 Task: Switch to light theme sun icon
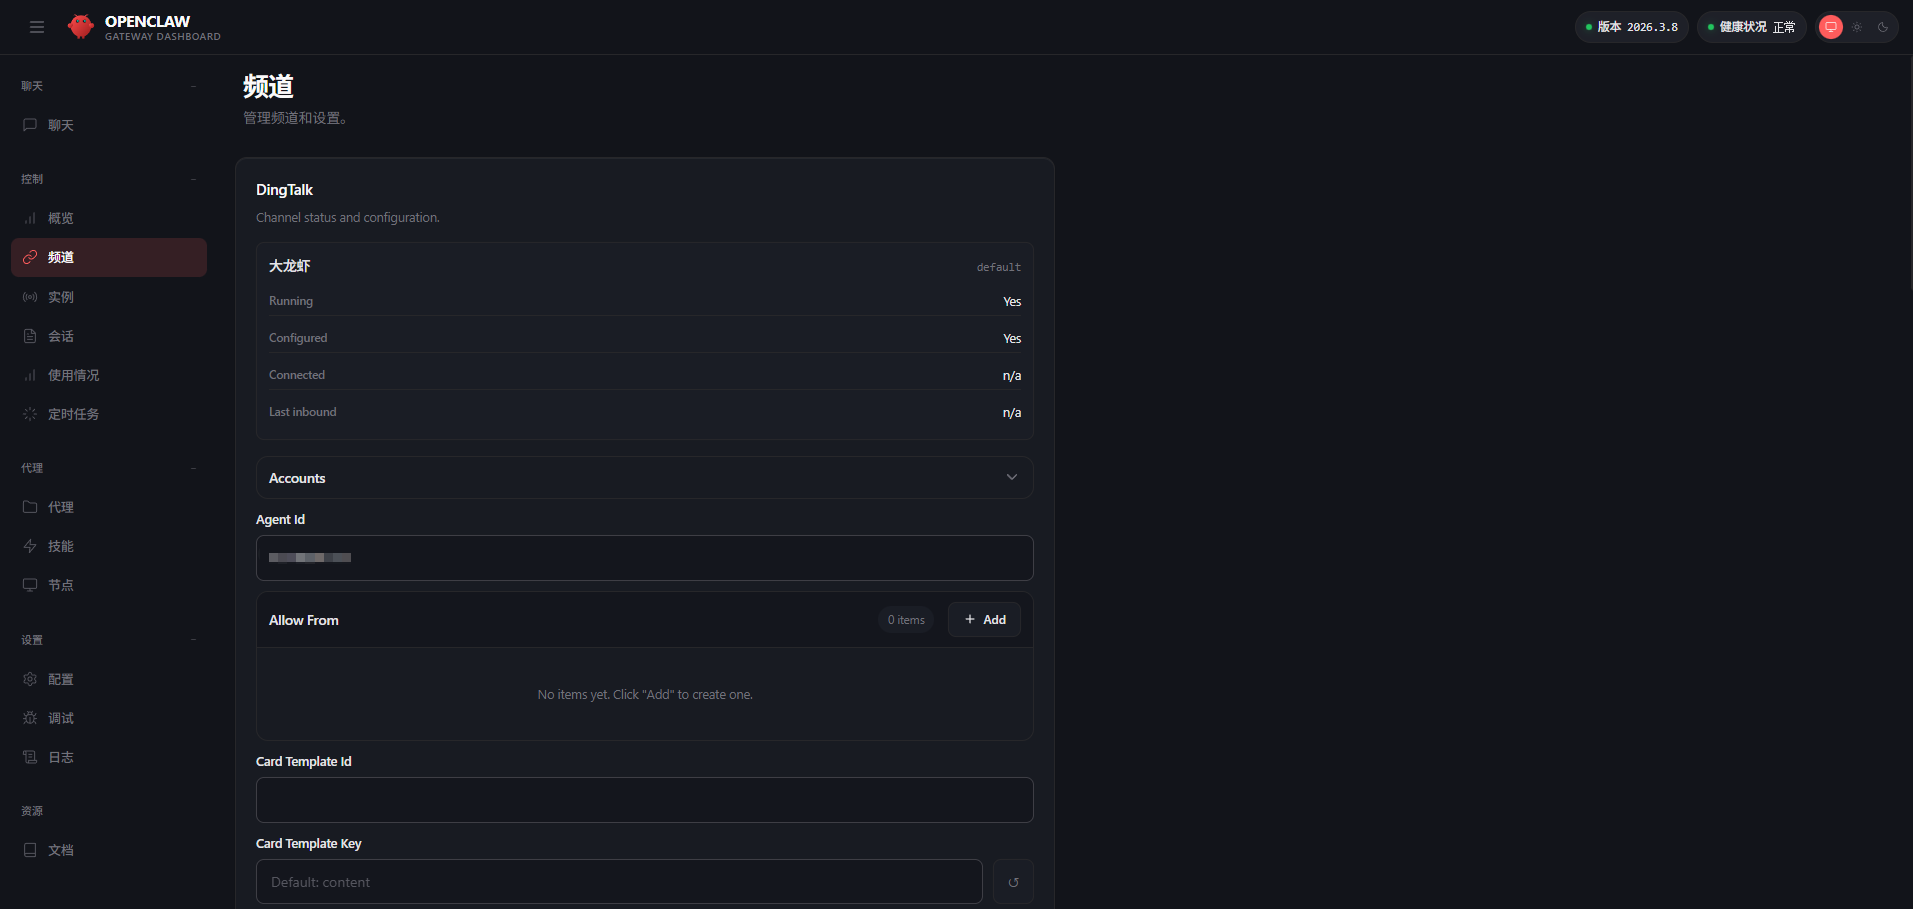[1857, 27]
